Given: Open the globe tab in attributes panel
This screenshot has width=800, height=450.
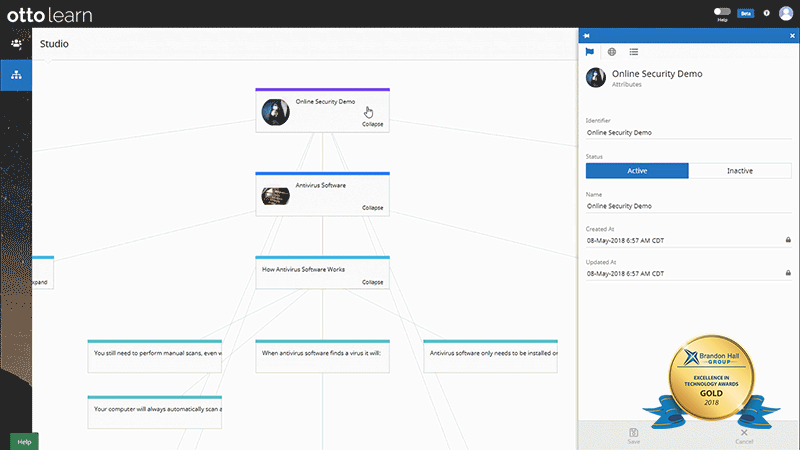Looking at the screenshot, I should point(612,52).
